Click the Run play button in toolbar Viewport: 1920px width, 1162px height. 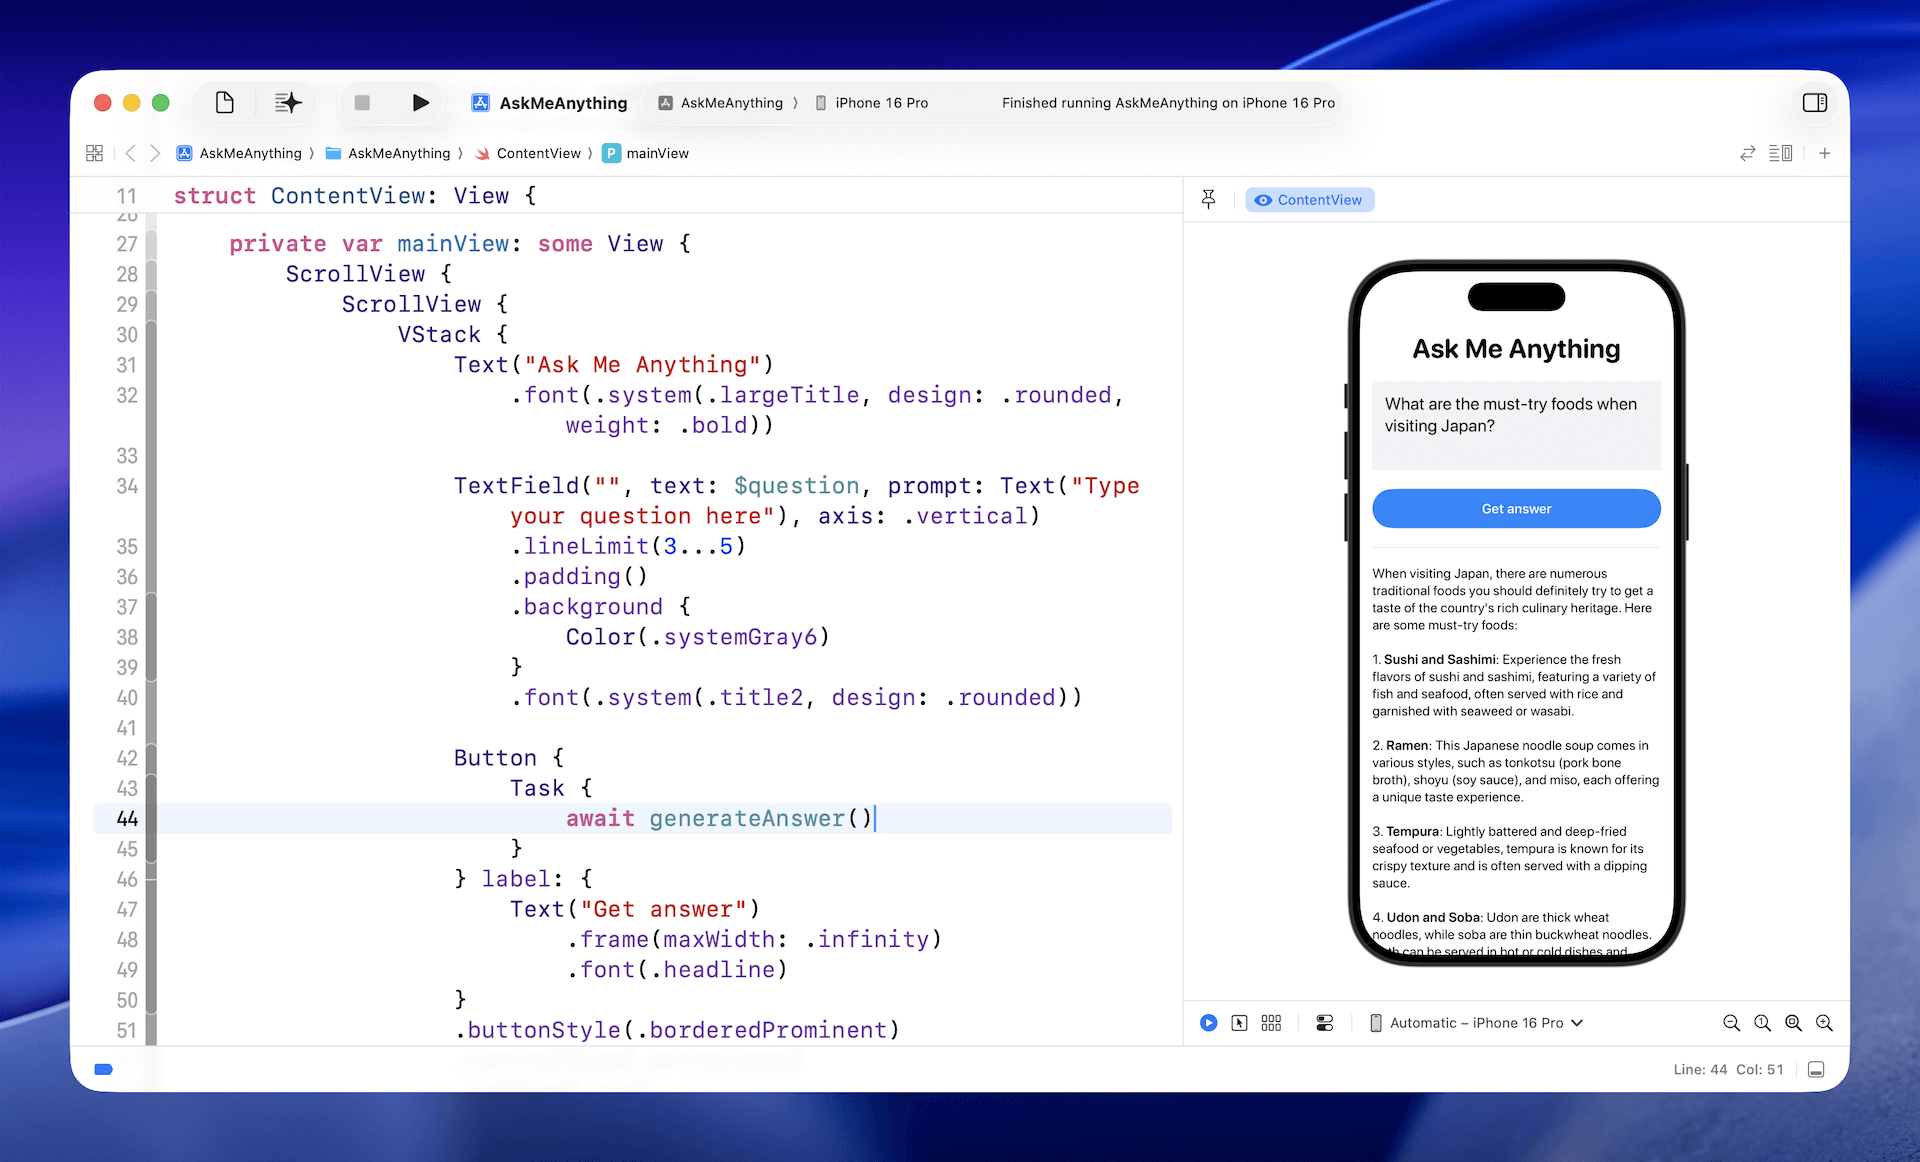tap(420, 103)
